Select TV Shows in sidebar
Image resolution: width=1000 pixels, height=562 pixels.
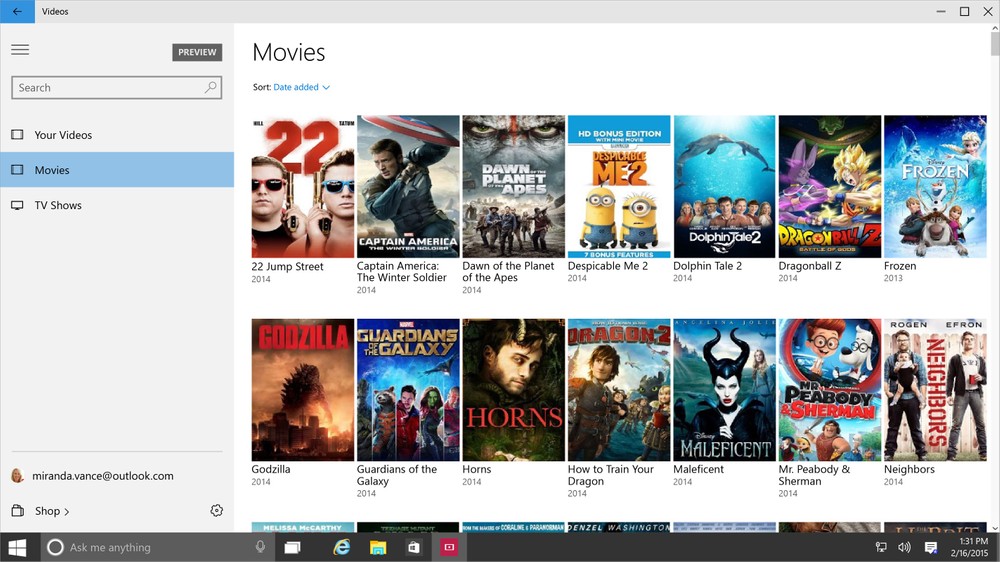pyautogui.click(x=117, y=205)
